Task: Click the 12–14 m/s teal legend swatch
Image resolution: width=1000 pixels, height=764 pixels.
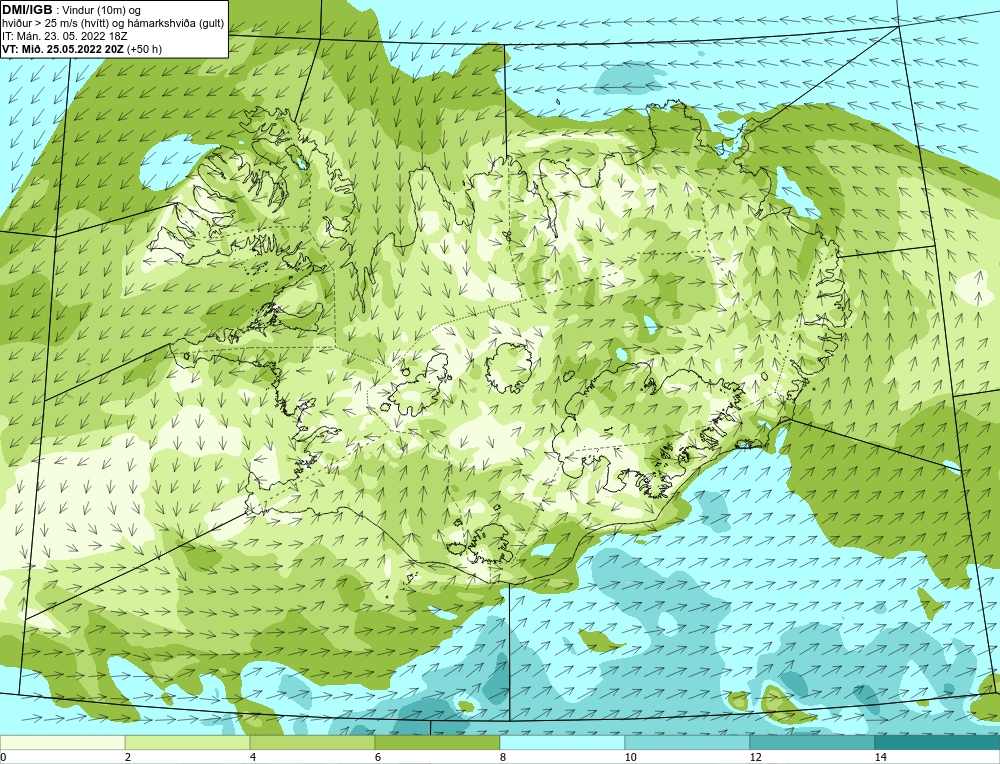Action: 812,743
